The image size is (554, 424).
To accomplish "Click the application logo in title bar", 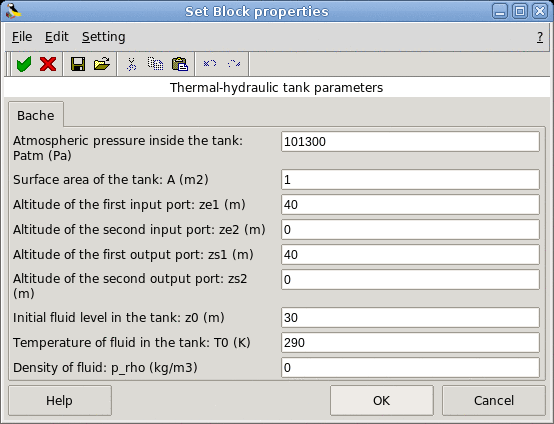I will tap(13, 11).
